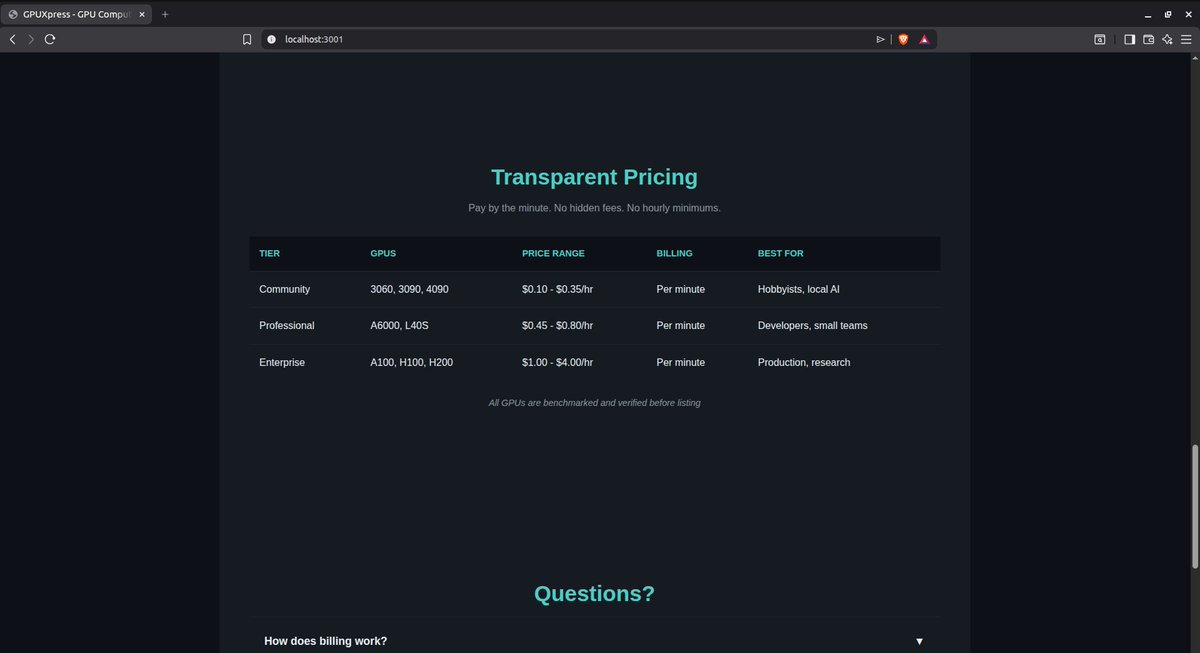The image size is (1200, 653).
Task: Go back to the previous page
Action: click(12, 39)
